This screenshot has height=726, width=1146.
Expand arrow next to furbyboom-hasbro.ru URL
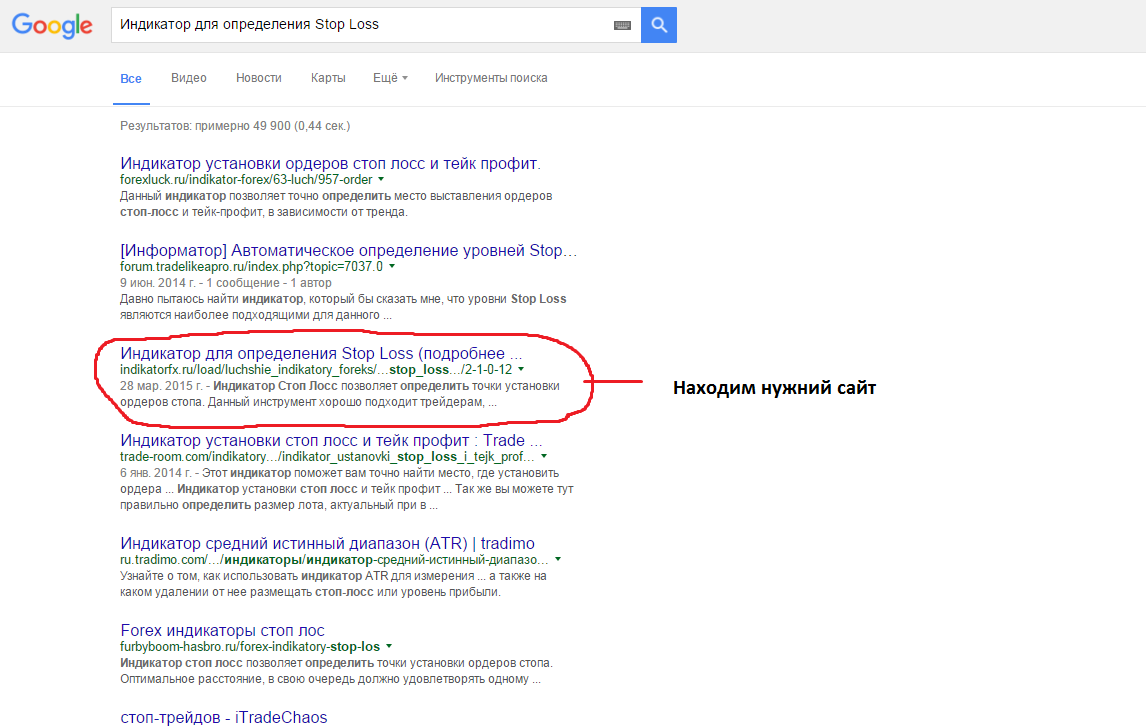tap(389, 646)
